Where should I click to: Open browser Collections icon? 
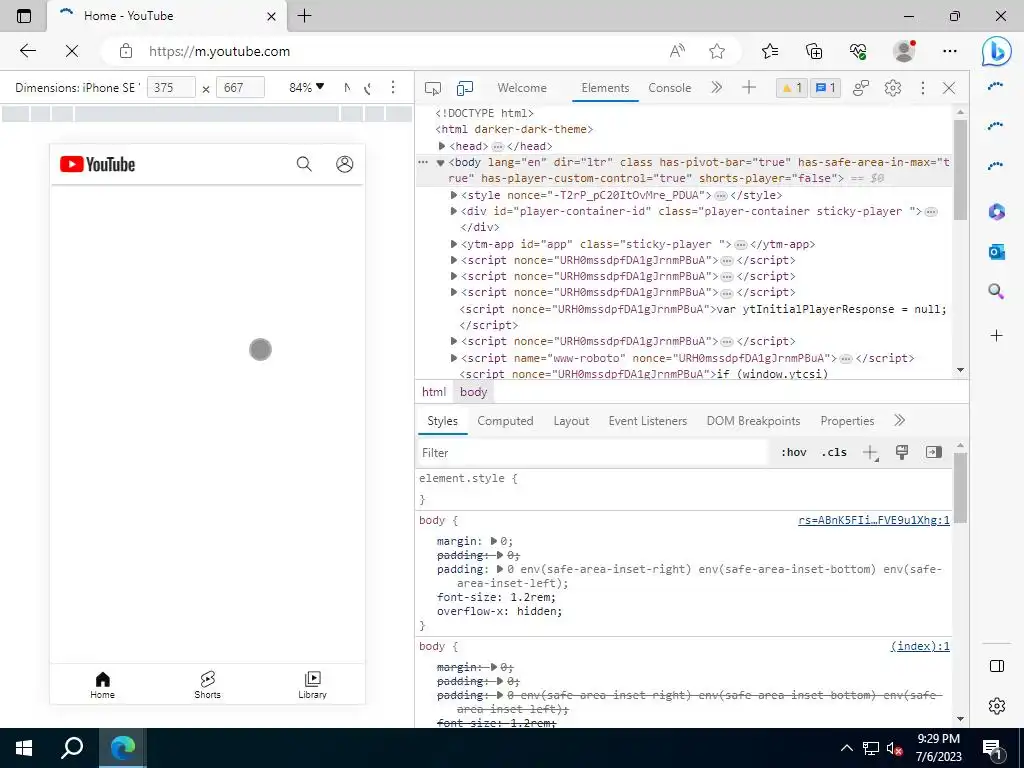[814, 51]
